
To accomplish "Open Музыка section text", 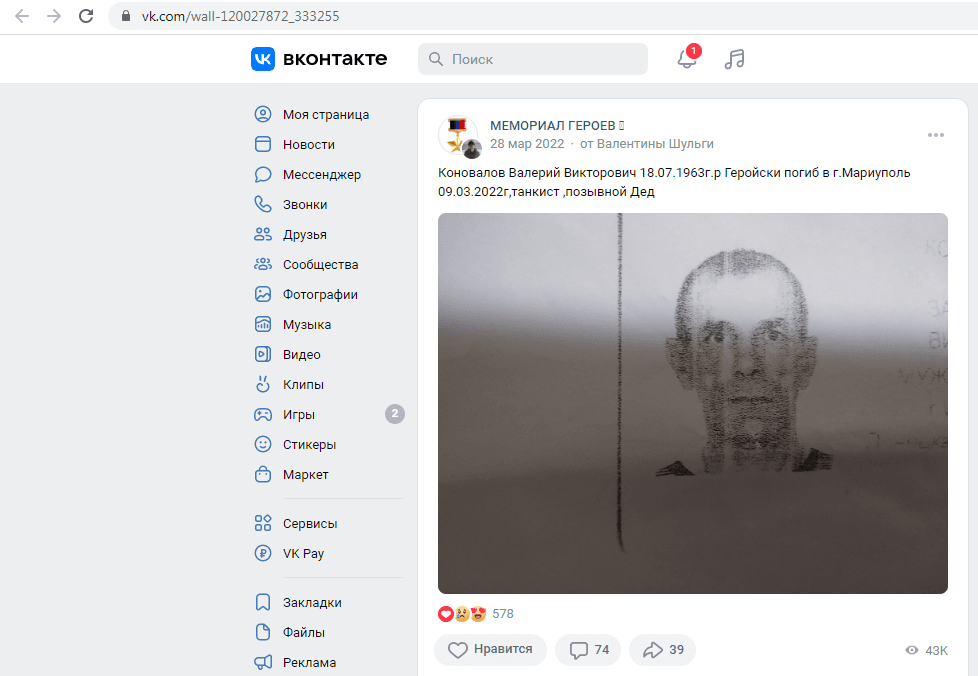I will [x=307, y=325].
